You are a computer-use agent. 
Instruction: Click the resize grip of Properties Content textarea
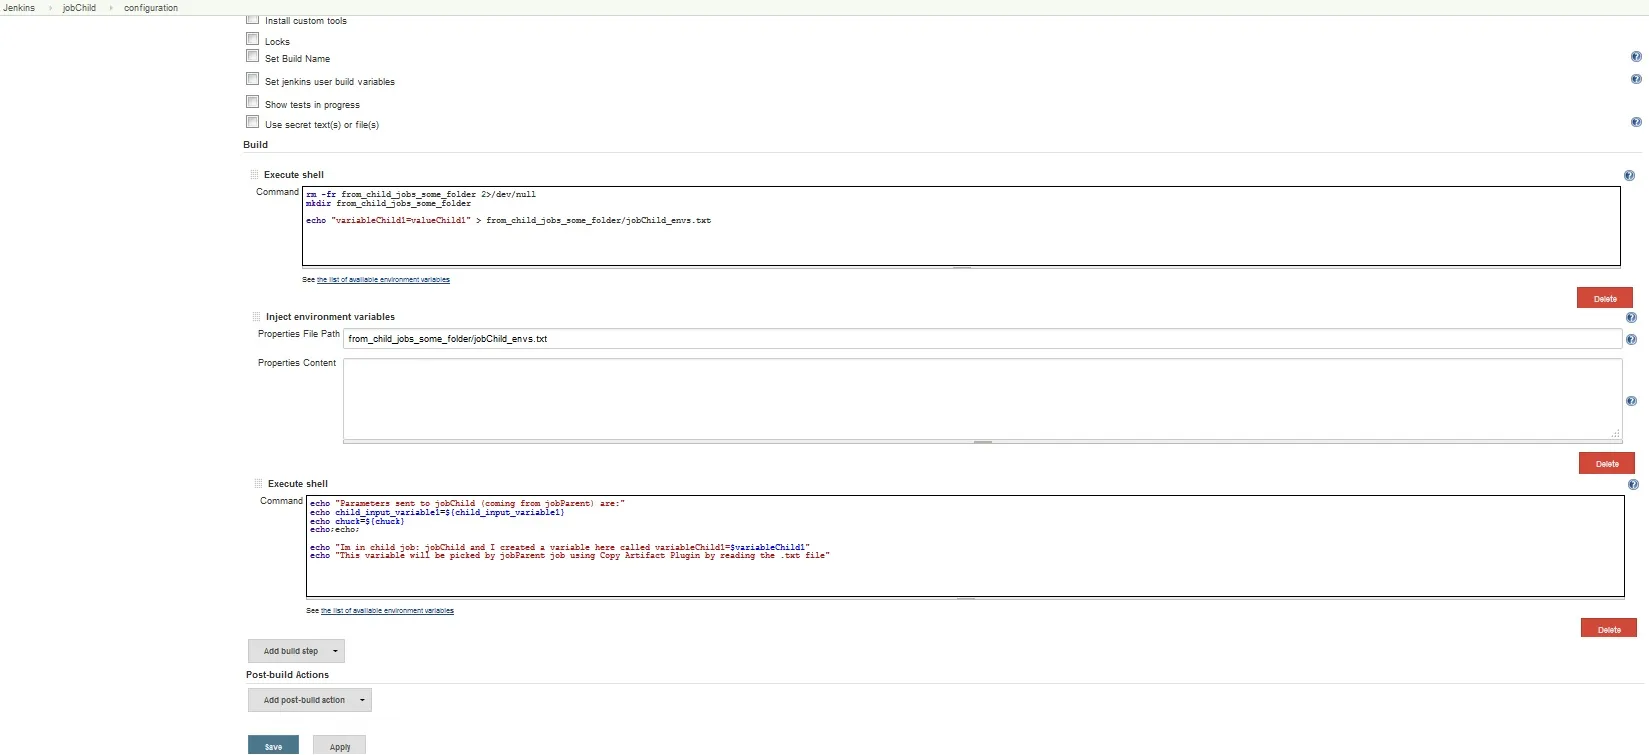click(x=1615, y=434)
